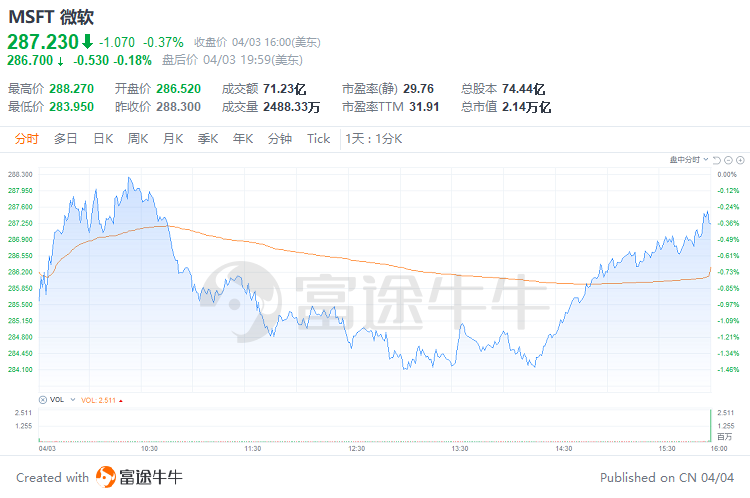Click the 10:30 time axis label

(149, 449)
